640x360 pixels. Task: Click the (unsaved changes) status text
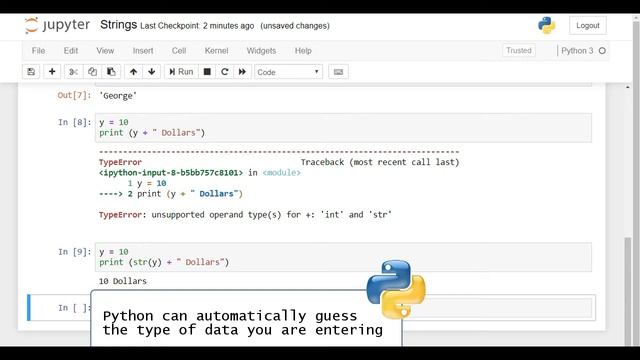pyautogui.click(x=295, y=26)
